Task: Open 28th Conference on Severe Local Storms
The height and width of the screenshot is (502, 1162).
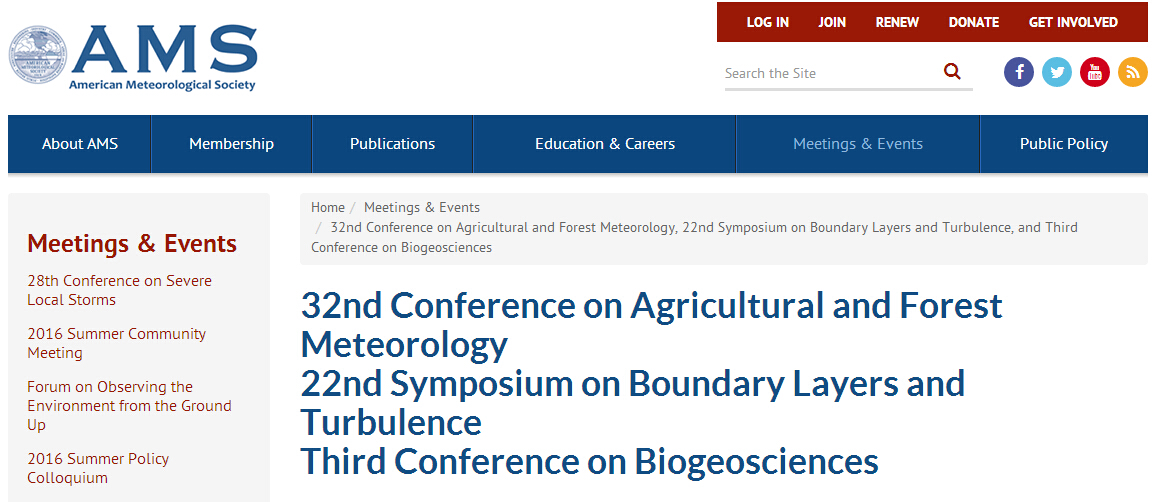Action: [x=119, y=291]
